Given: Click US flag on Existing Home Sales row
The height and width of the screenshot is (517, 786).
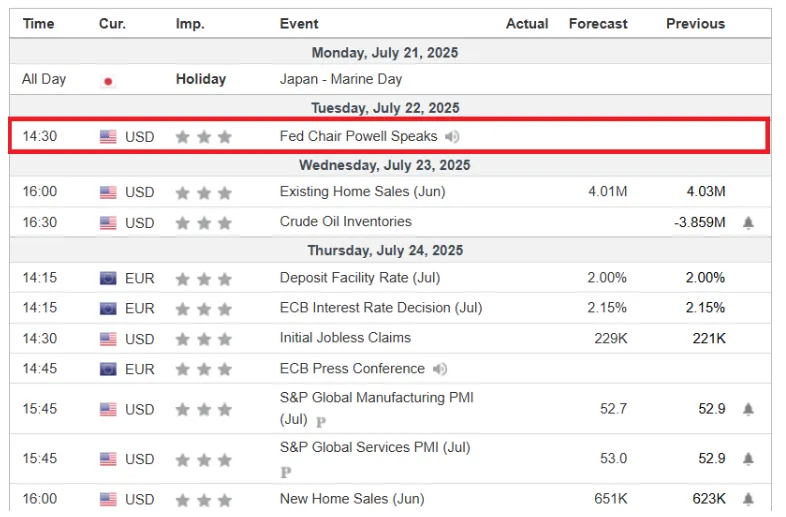Looking at the screenshot, I should click(108, 192).
